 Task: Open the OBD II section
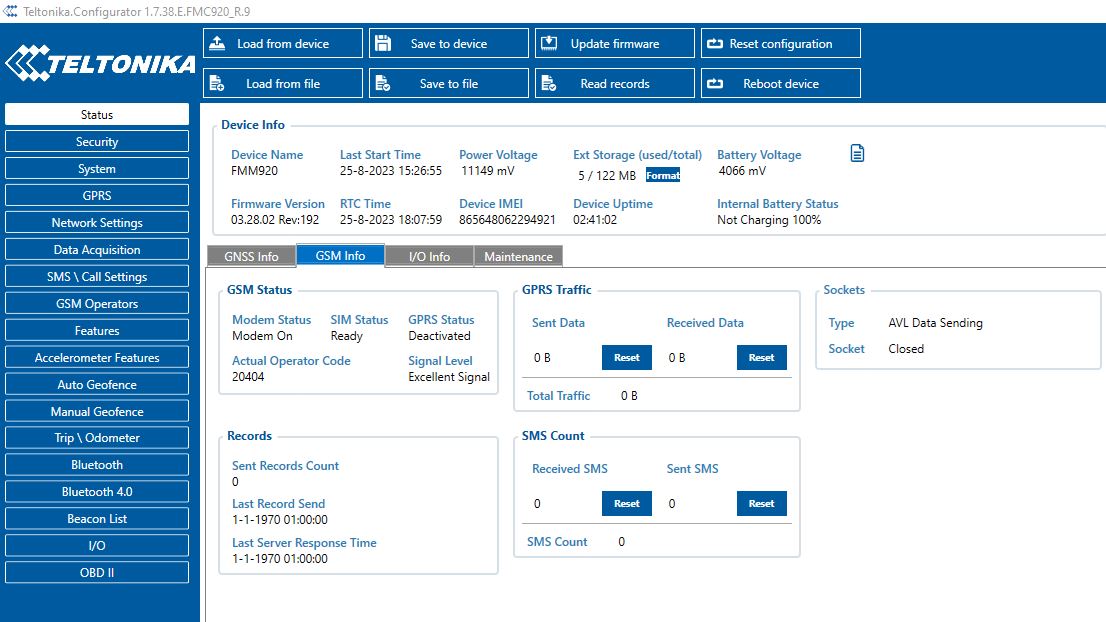[97, 572]
